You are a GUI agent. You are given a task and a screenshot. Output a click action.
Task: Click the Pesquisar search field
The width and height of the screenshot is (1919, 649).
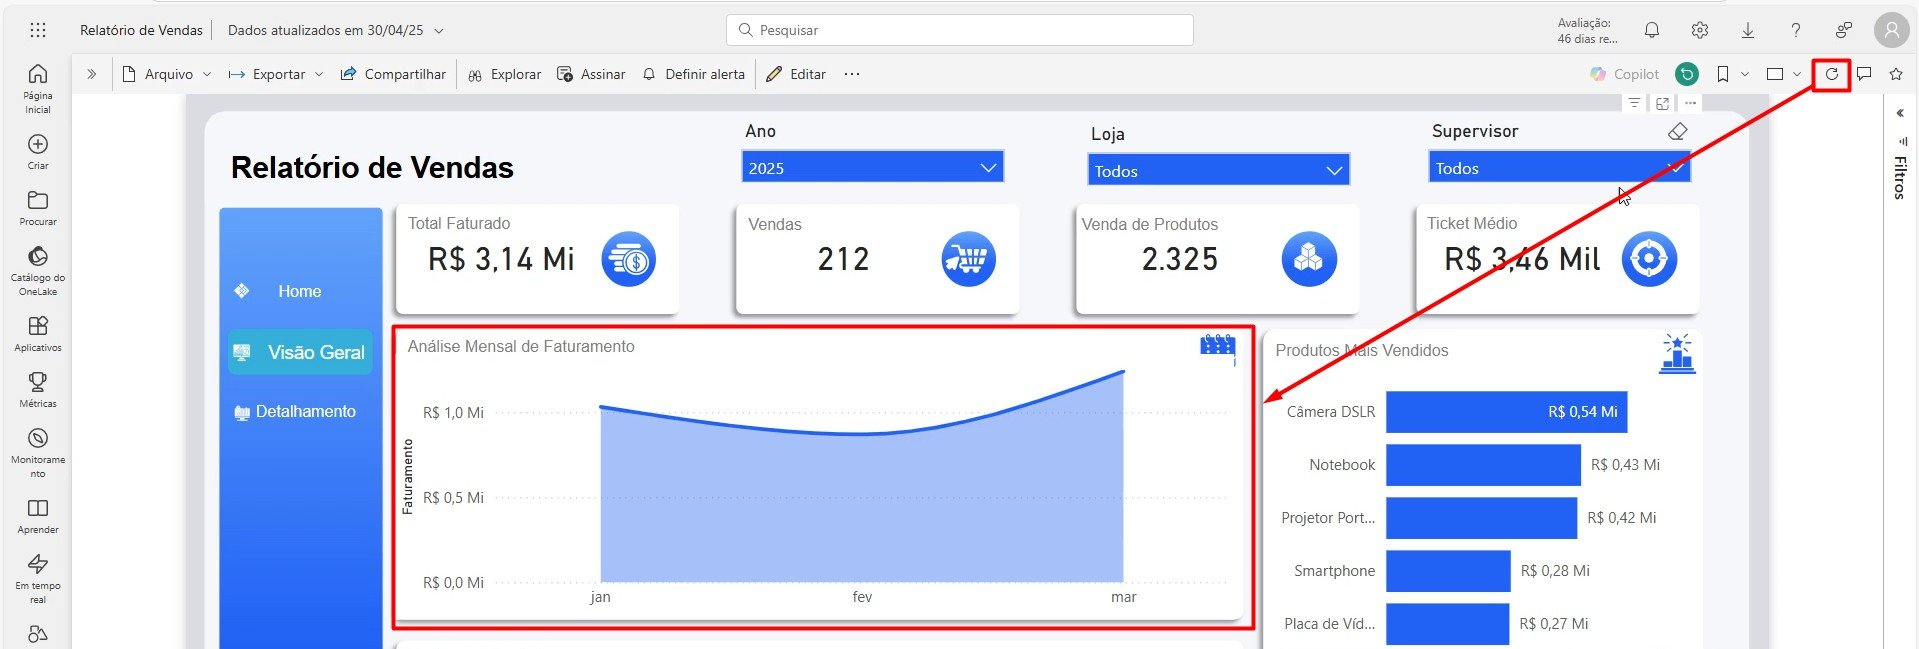[x=960, y=30]
